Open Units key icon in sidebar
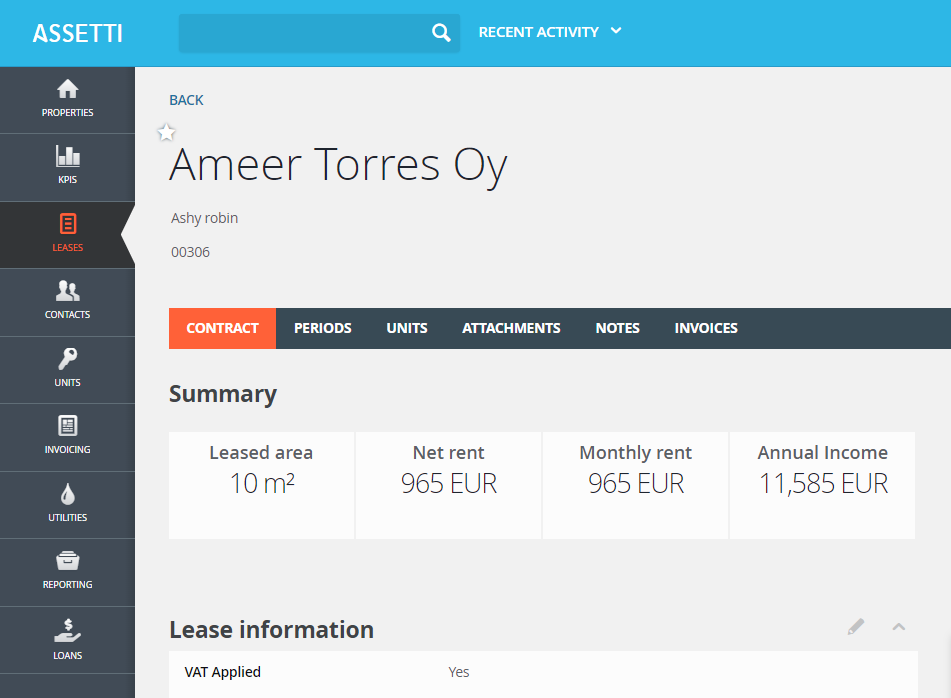Image resolution: width=951 pixels, height=698 pixels. pos(67,370)
